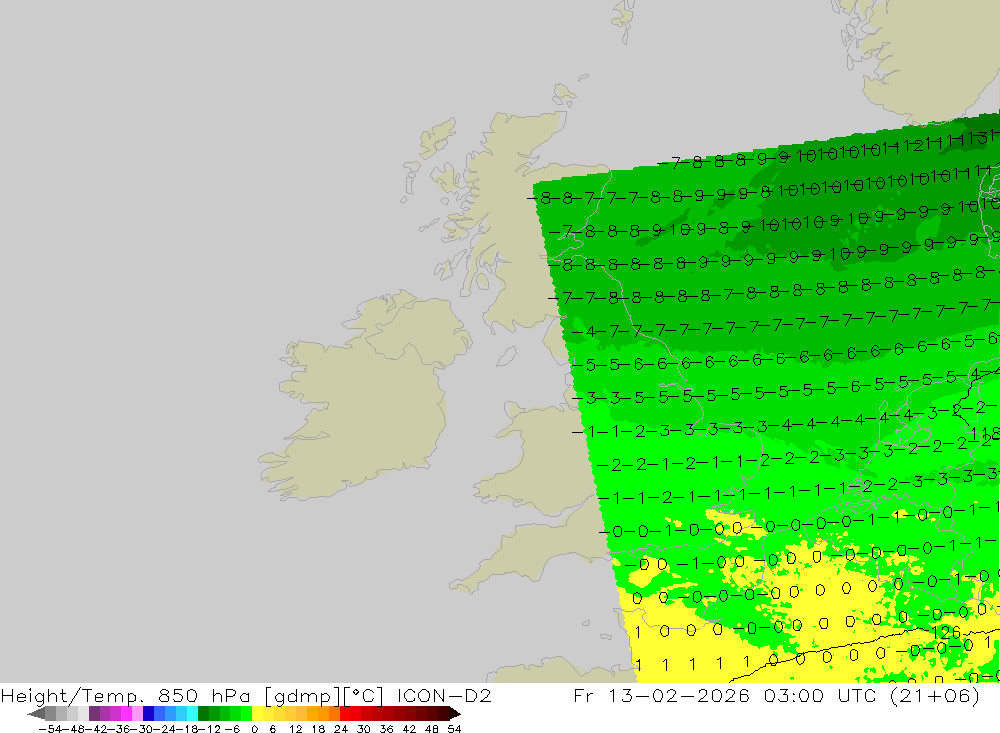This screenshot has height=733, width=1000.
Task: Pick the darkest green legend swatch
Action: 203,713
